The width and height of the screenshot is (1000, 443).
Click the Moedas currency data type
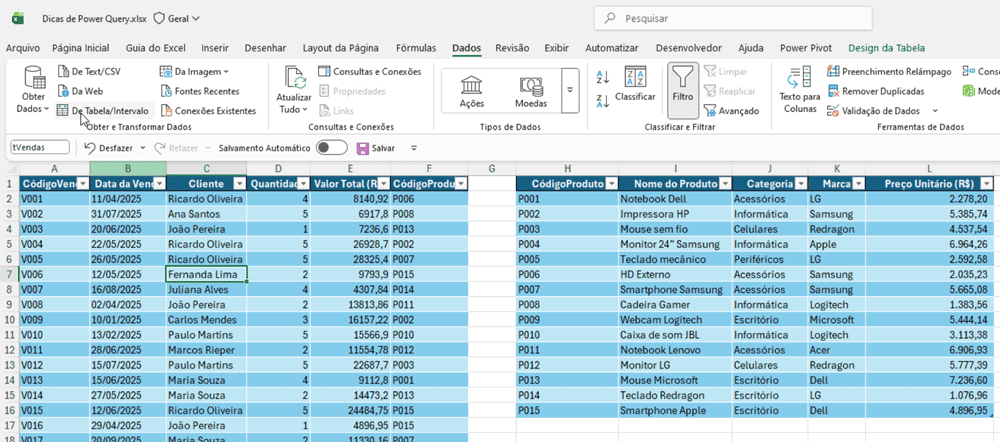click(x=530, y=88)
